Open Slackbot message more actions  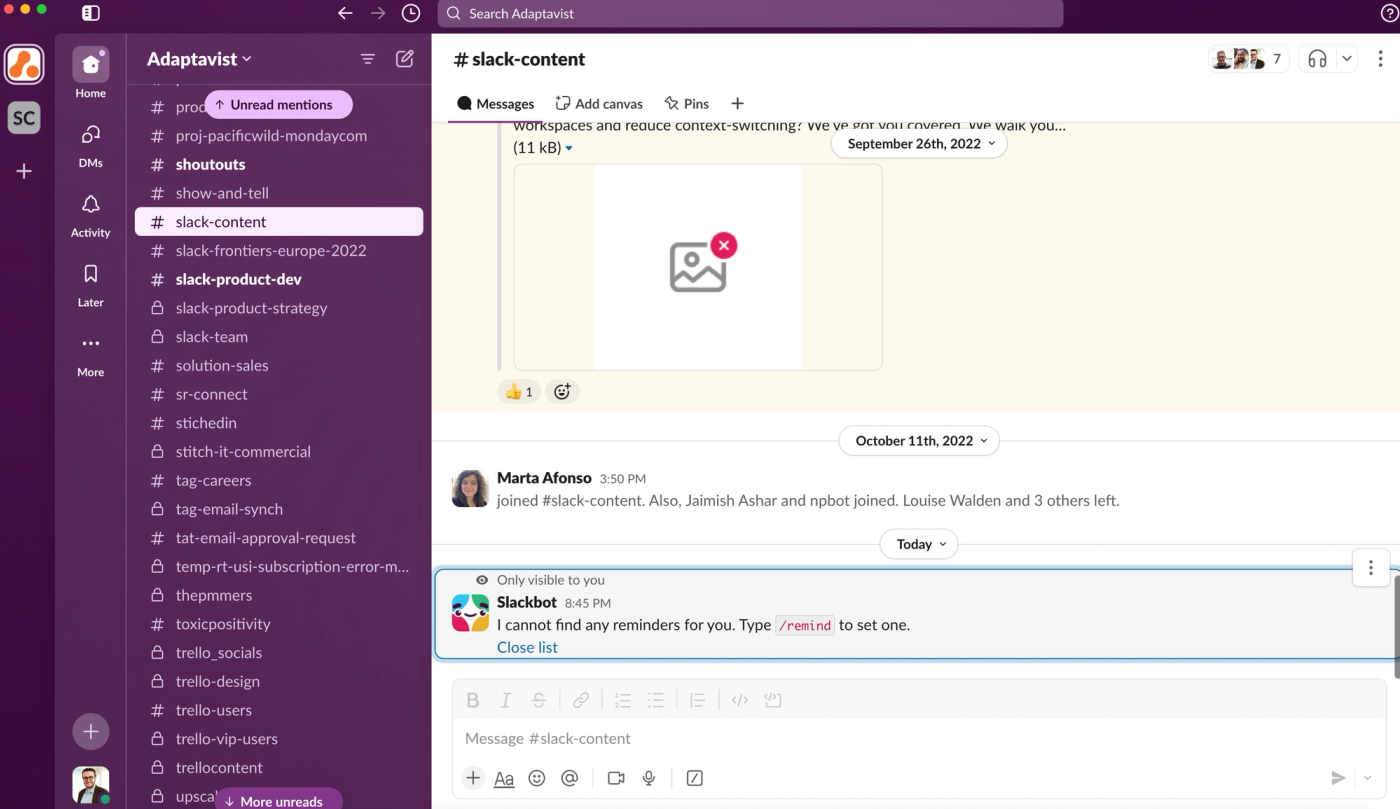1371,568
